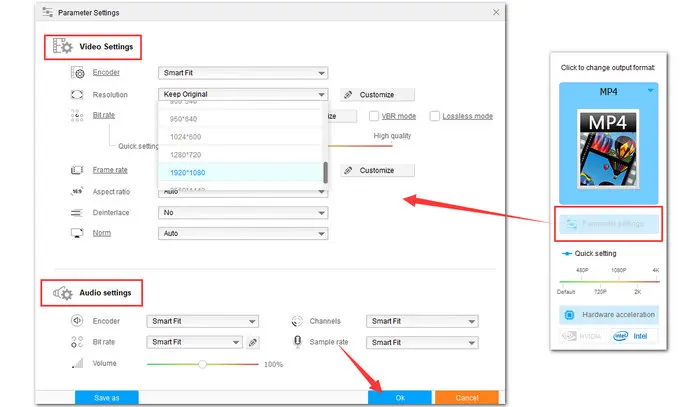Click the audio Bit rate dots icon
Image resolution: width=700 pixels, height=407 pixels.
pos(77,342)
